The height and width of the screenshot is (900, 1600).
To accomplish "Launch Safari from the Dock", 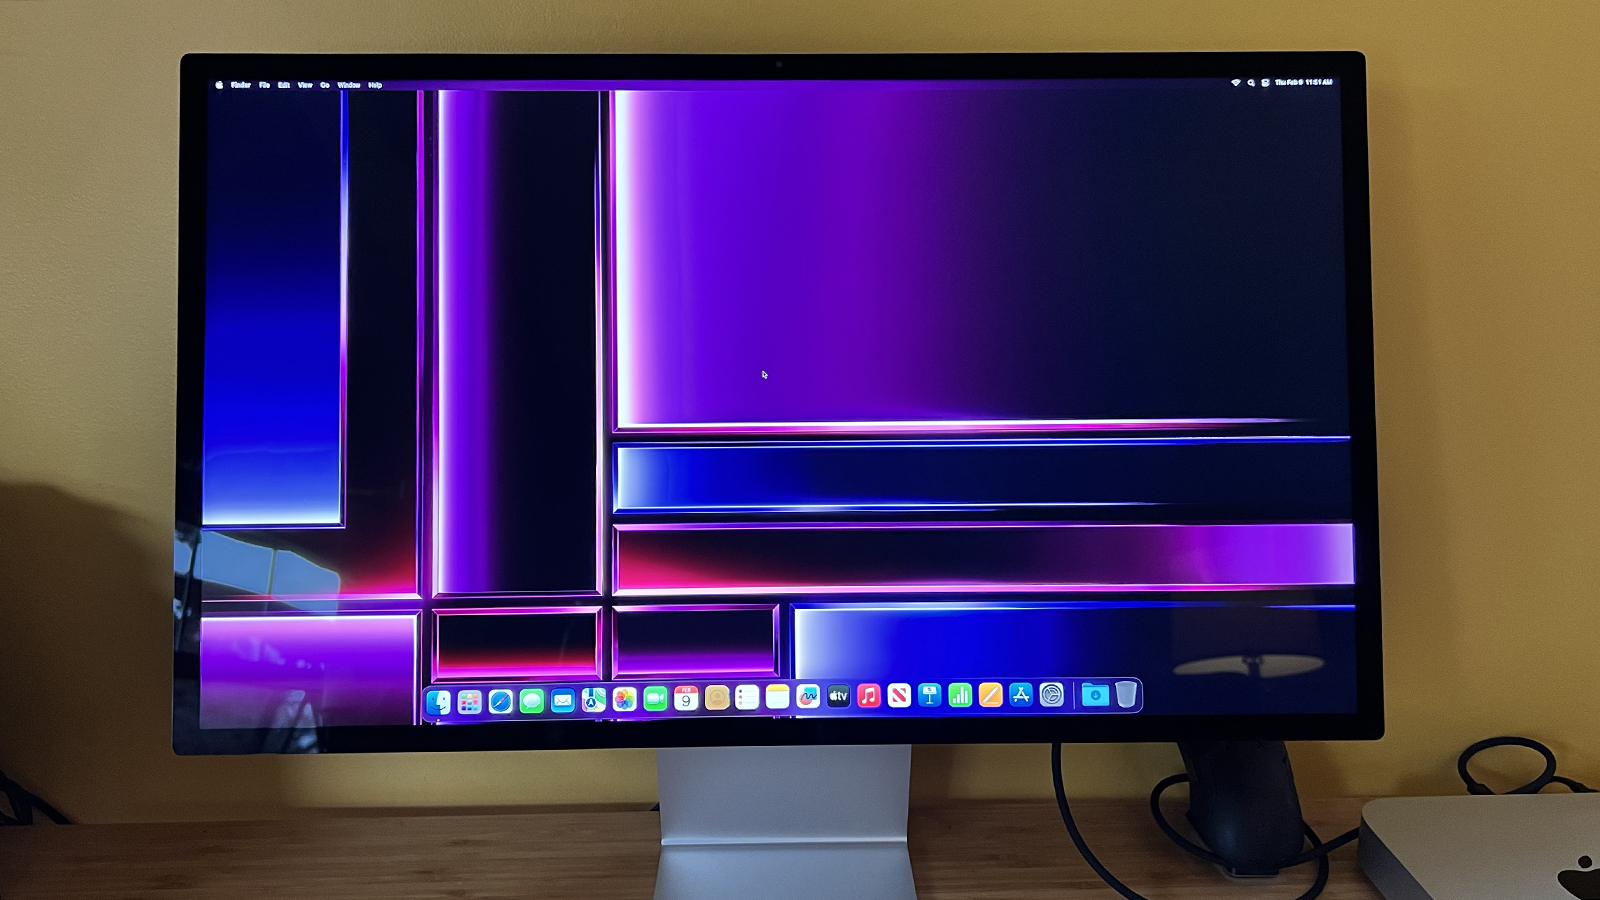I will click(x=501, y=702).
